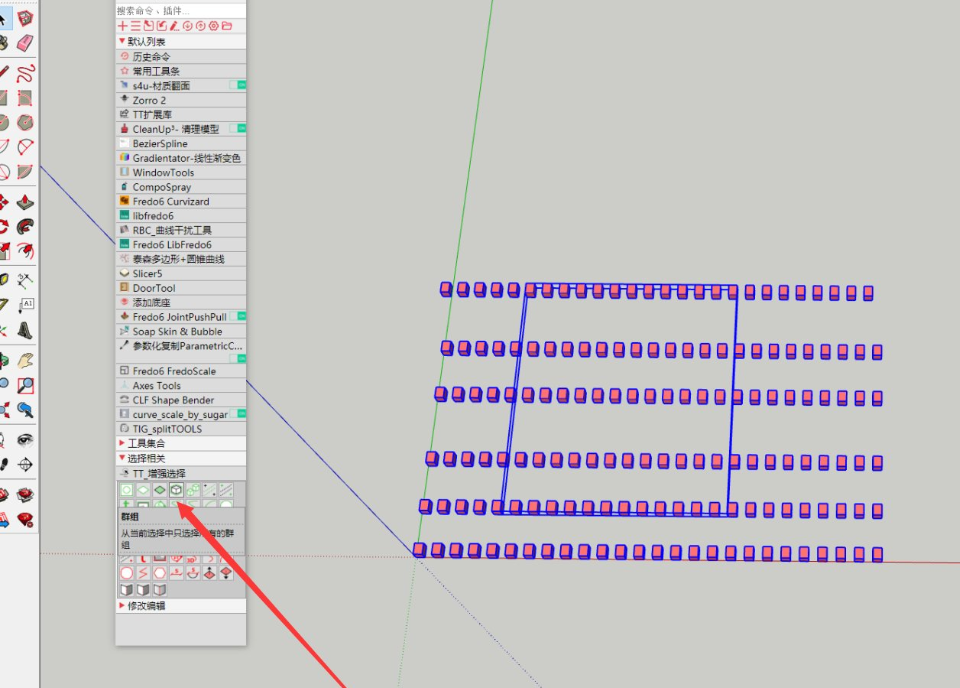Image resolution: width=960 pixels, height=688 pixels.
Task: Open the Fredo6 FredoScale entry
Action: [181, 371]
